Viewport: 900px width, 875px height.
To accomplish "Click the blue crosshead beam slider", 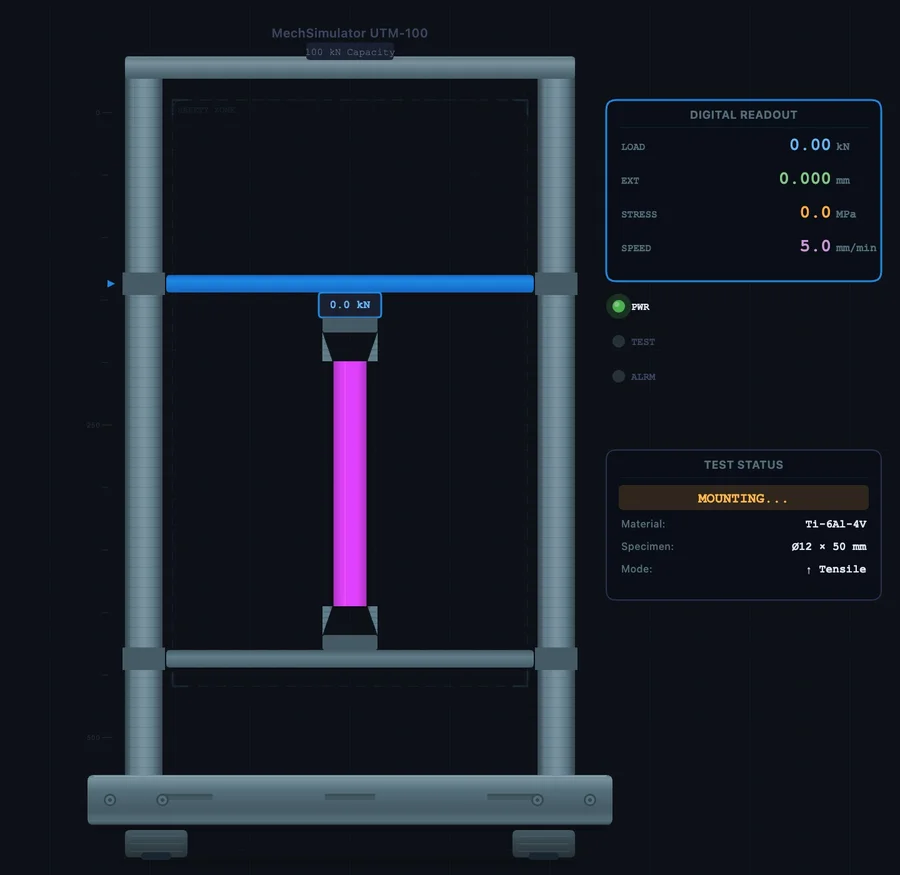I will 350,283.
